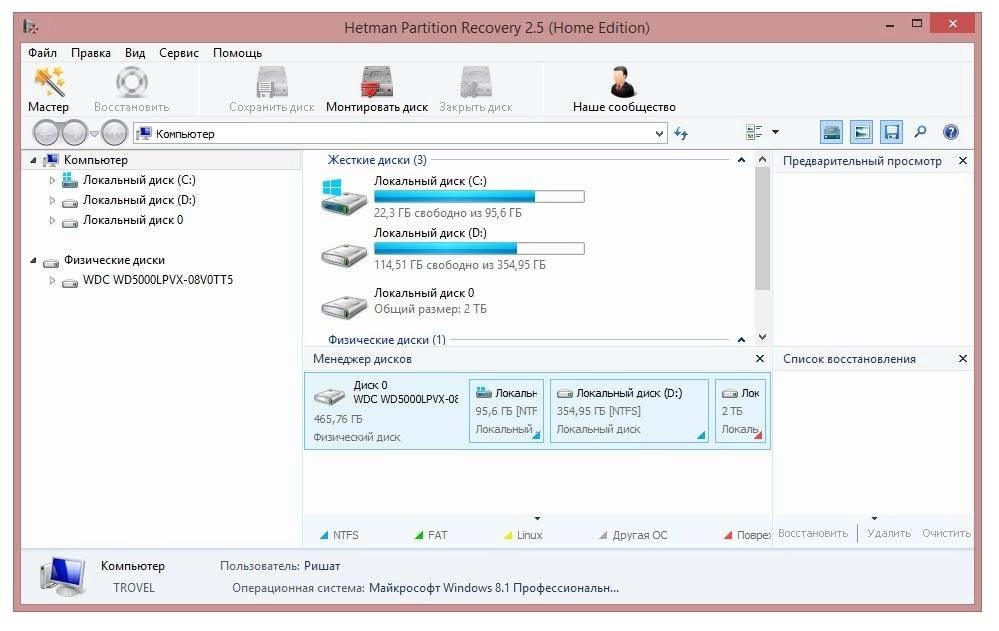This screenshot has width=999, height=631.
Task: Collapse Физические диски tree node
Action: (x=33, y=261)
